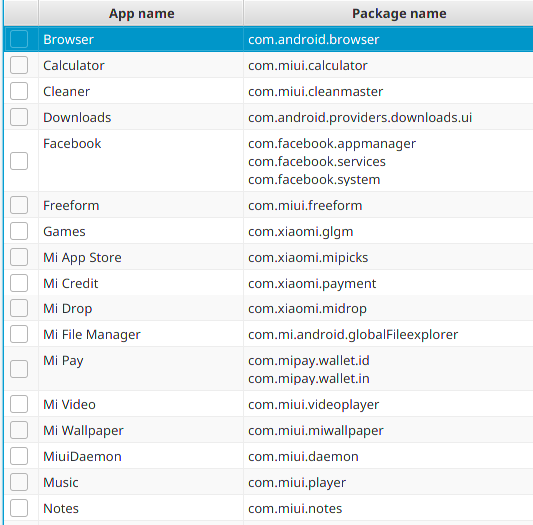Click com.mipay.wallet.in package line

pyautogui.click(x=309, y=378)
